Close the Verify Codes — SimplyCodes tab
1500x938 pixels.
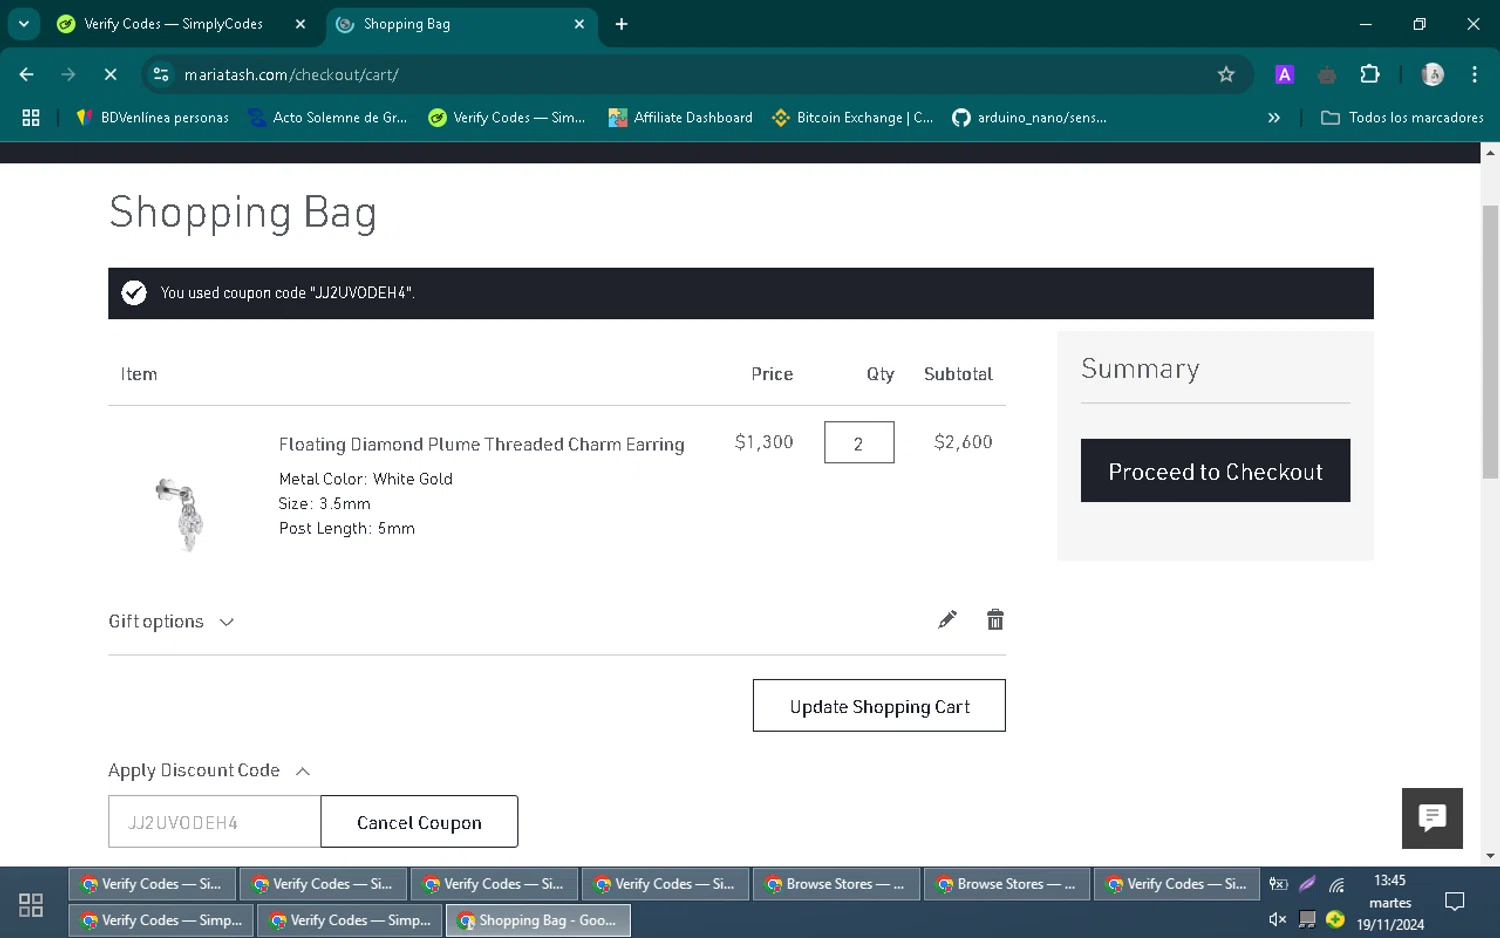(x=300, y=24)
